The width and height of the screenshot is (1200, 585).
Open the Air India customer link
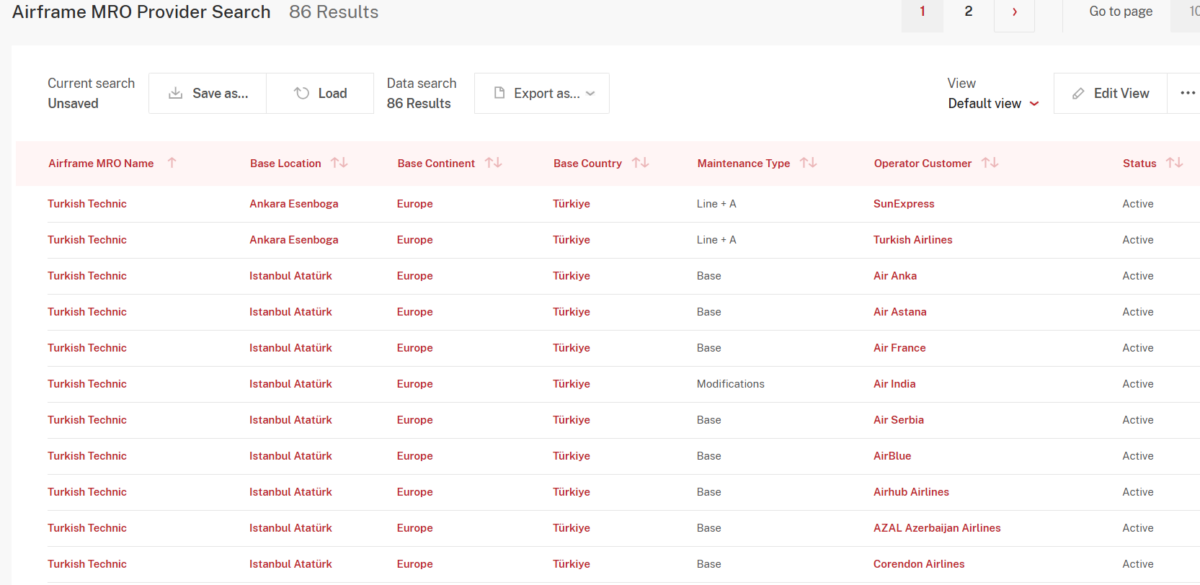point(894,384)
